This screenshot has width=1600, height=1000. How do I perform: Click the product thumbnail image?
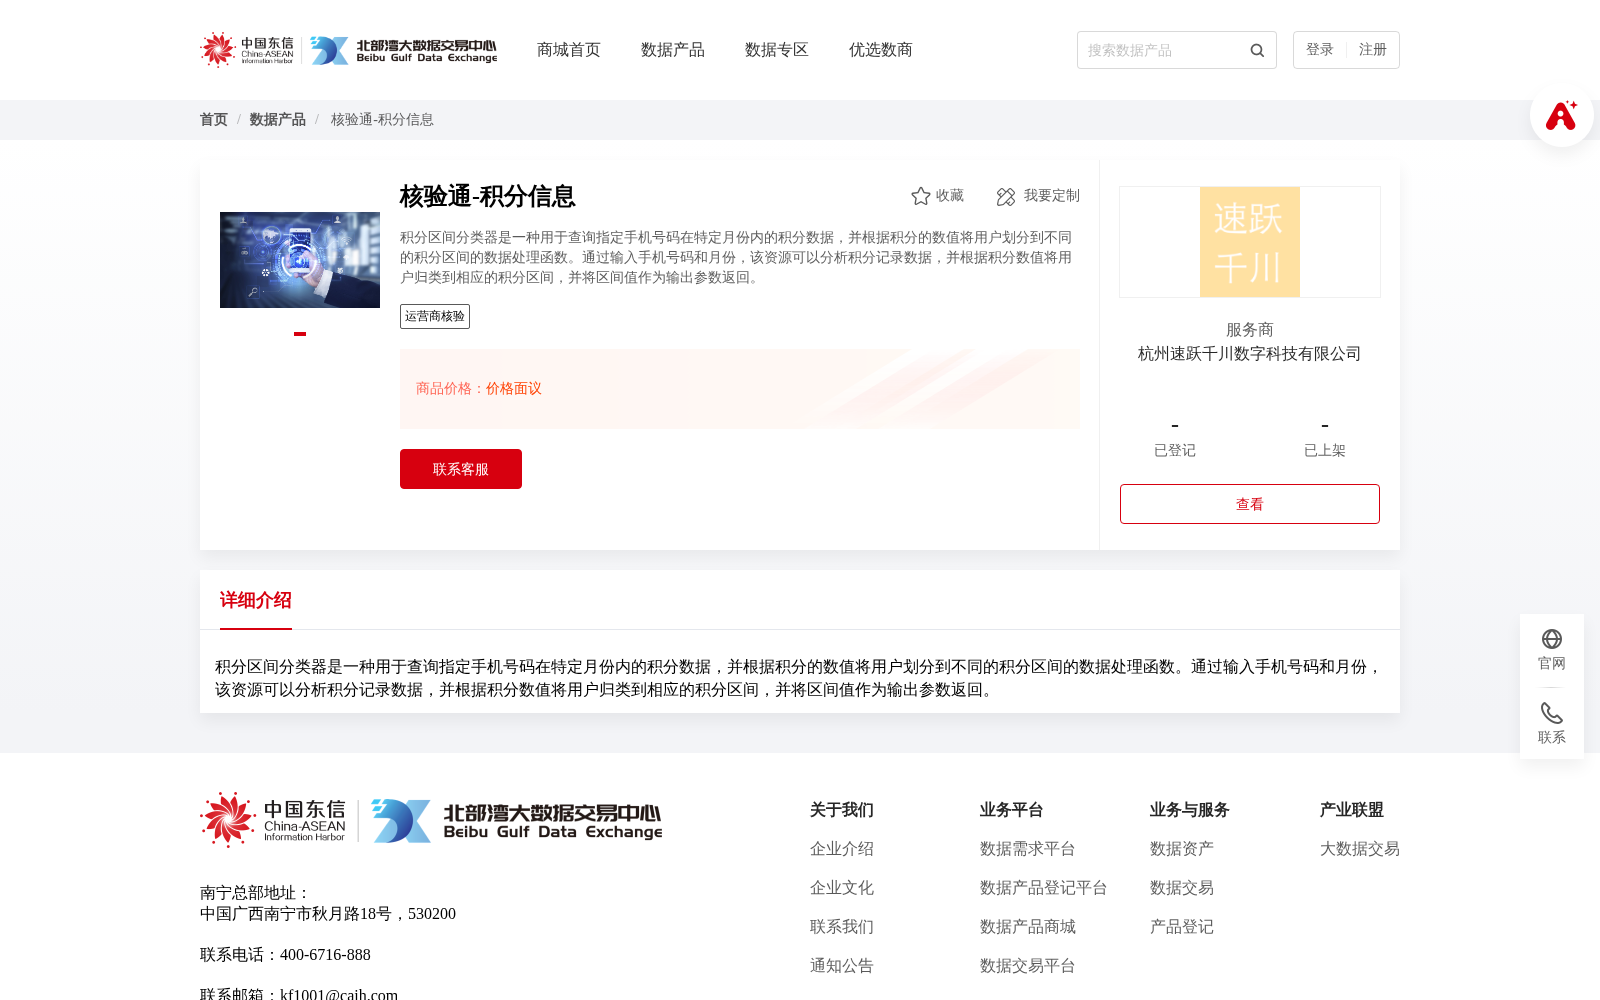pyautogui.click(x=300, y=260)
